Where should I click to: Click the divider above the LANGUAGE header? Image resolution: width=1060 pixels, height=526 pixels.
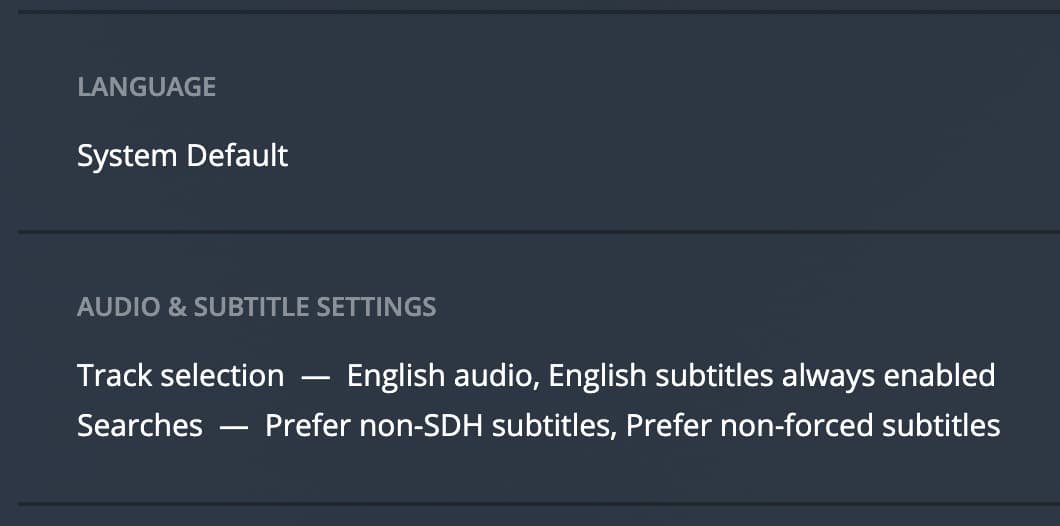point(530,12)
